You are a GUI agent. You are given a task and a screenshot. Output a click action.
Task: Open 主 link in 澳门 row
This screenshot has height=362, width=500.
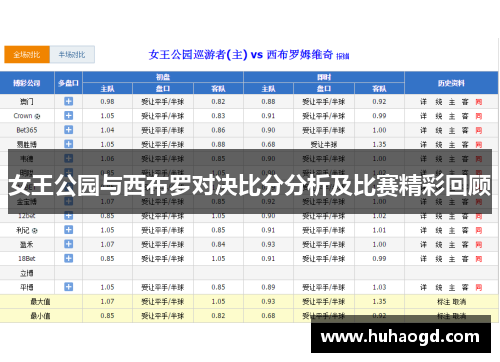tap(452, 102)
